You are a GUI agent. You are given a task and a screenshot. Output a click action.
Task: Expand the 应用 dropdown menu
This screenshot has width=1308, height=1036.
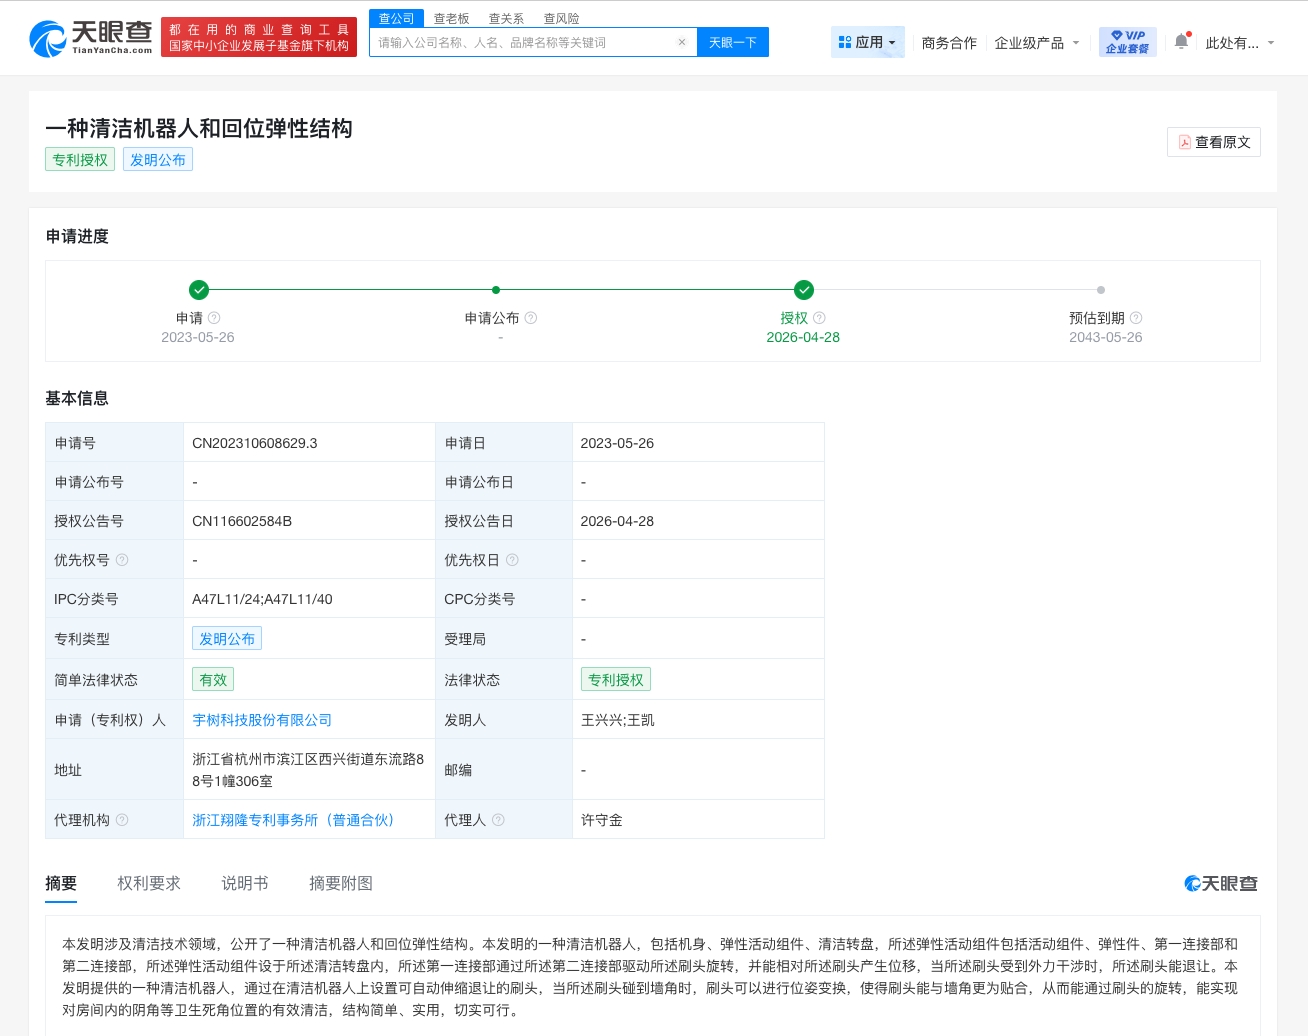pyautogui.click(x=867, y=42)
